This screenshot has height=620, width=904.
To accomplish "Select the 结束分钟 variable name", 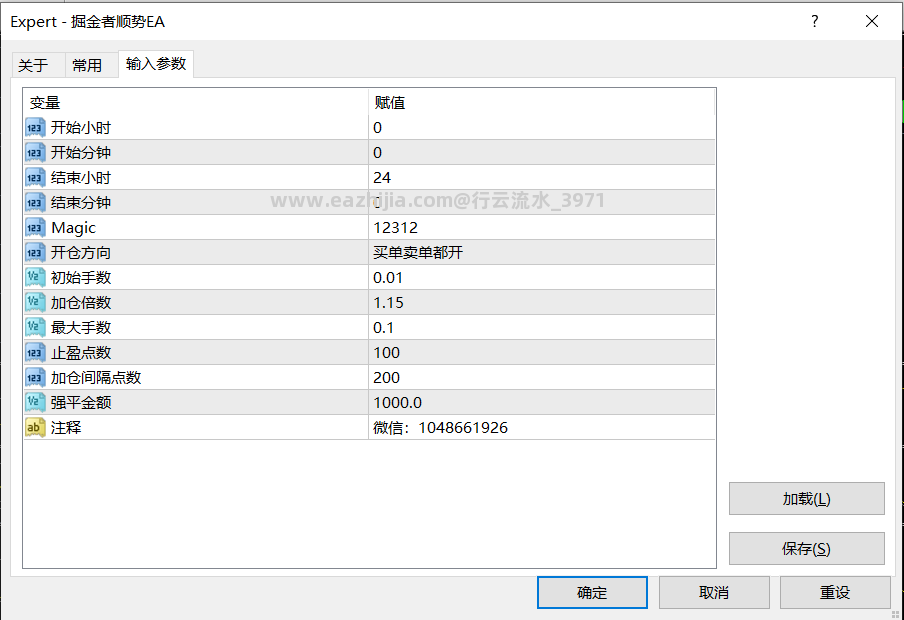I will coord(81,202).
